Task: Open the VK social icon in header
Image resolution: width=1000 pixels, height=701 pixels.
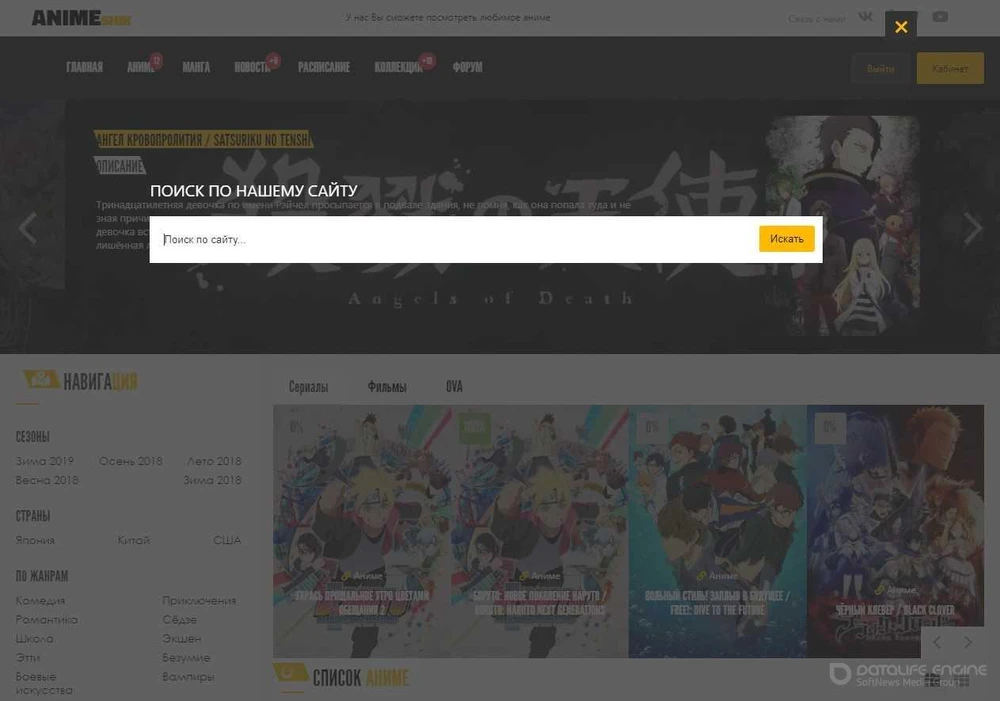Action: tap(865, 17)
